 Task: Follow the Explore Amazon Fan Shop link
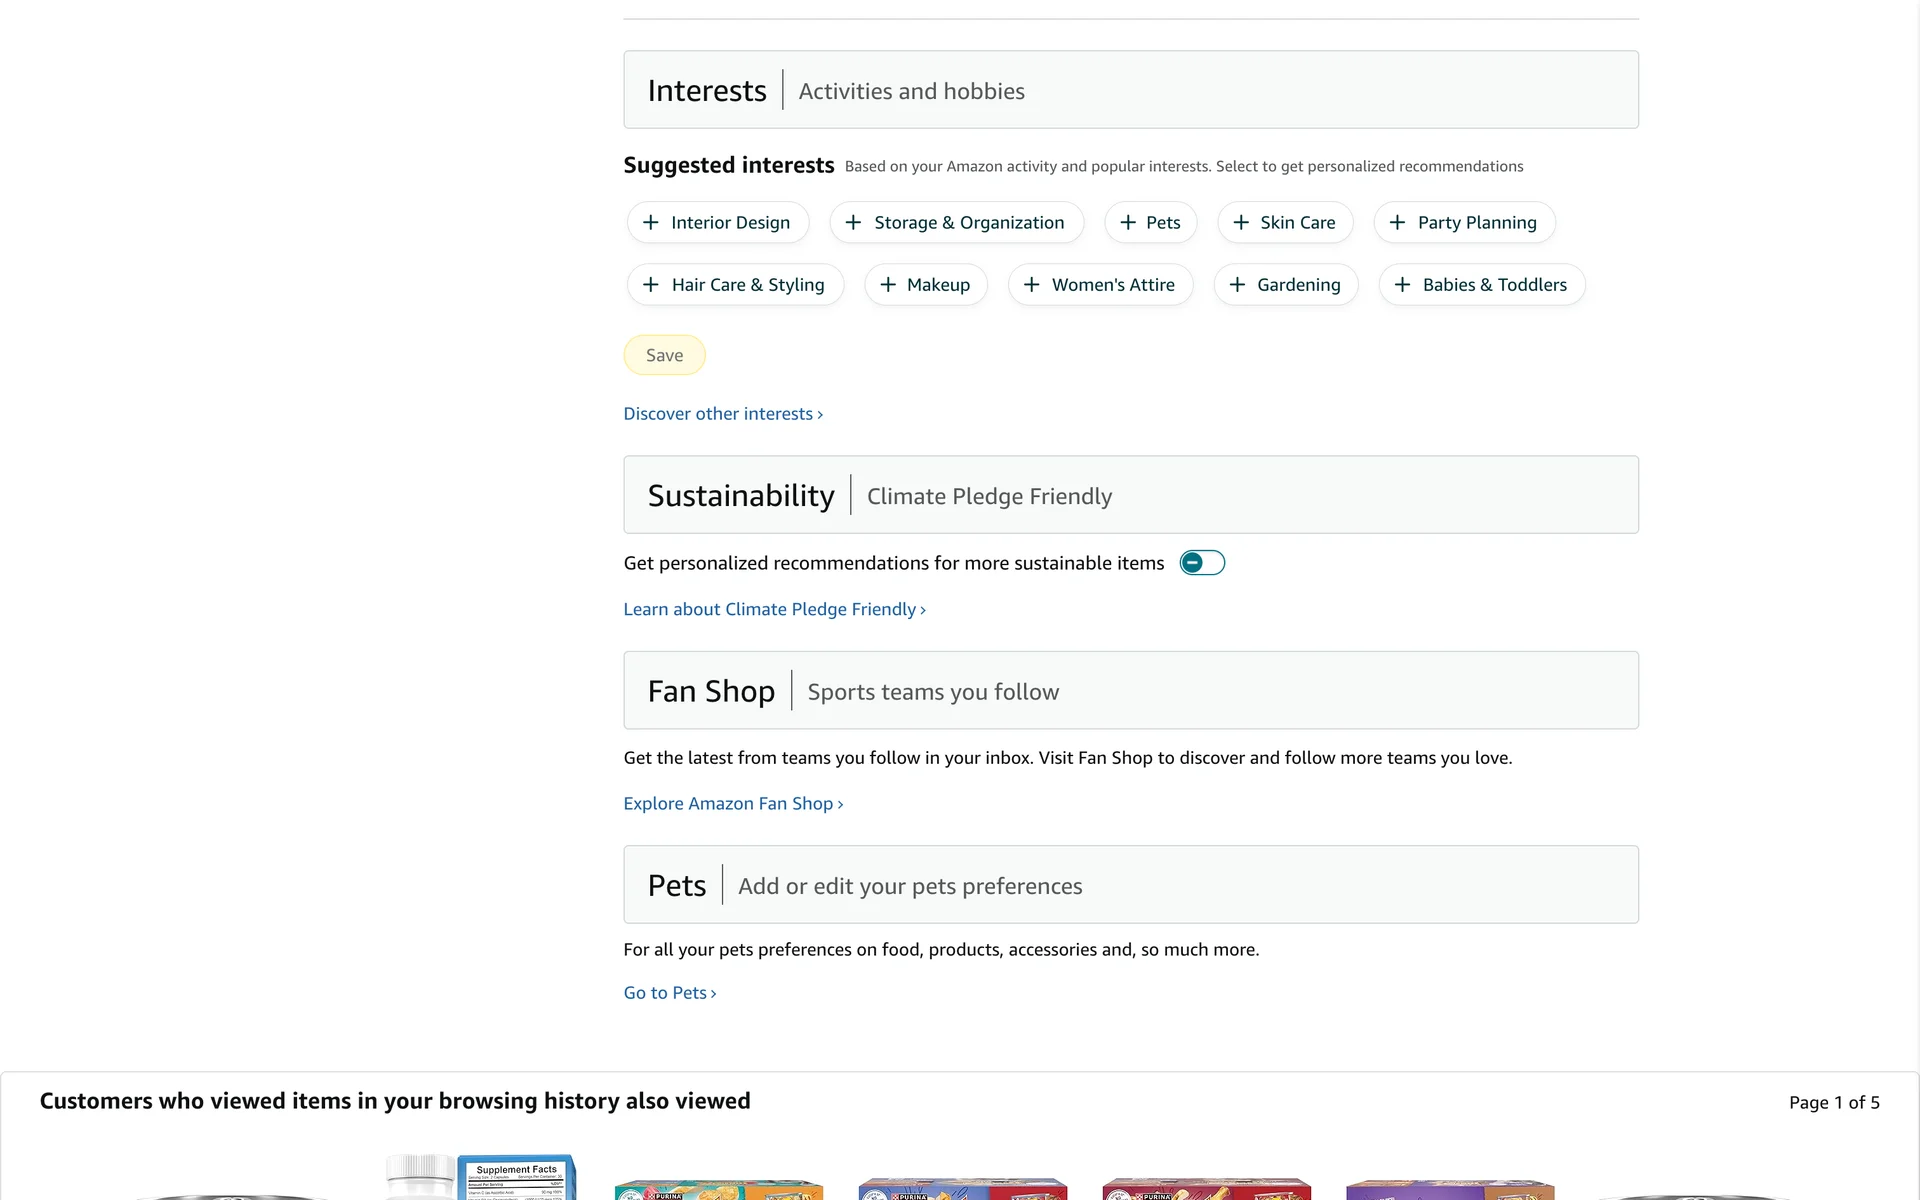coord(732,804)
